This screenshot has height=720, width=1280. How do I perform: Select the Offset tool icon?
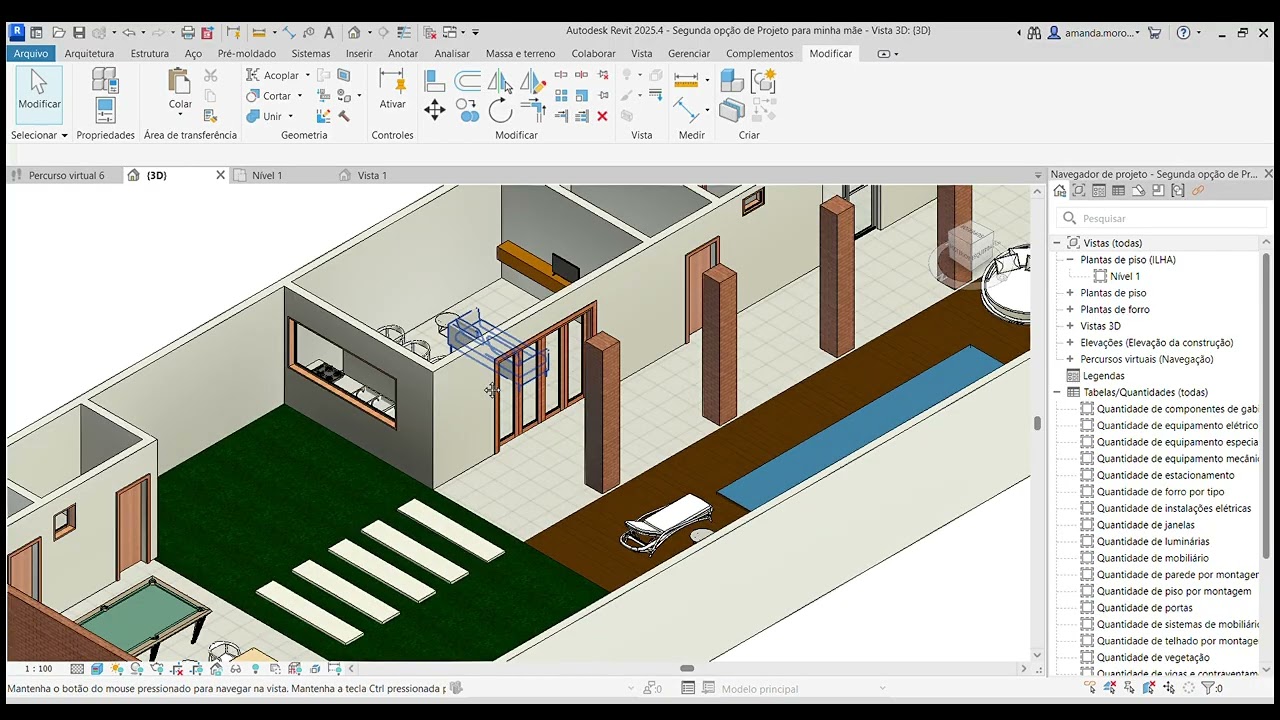[x=467, y=81]
